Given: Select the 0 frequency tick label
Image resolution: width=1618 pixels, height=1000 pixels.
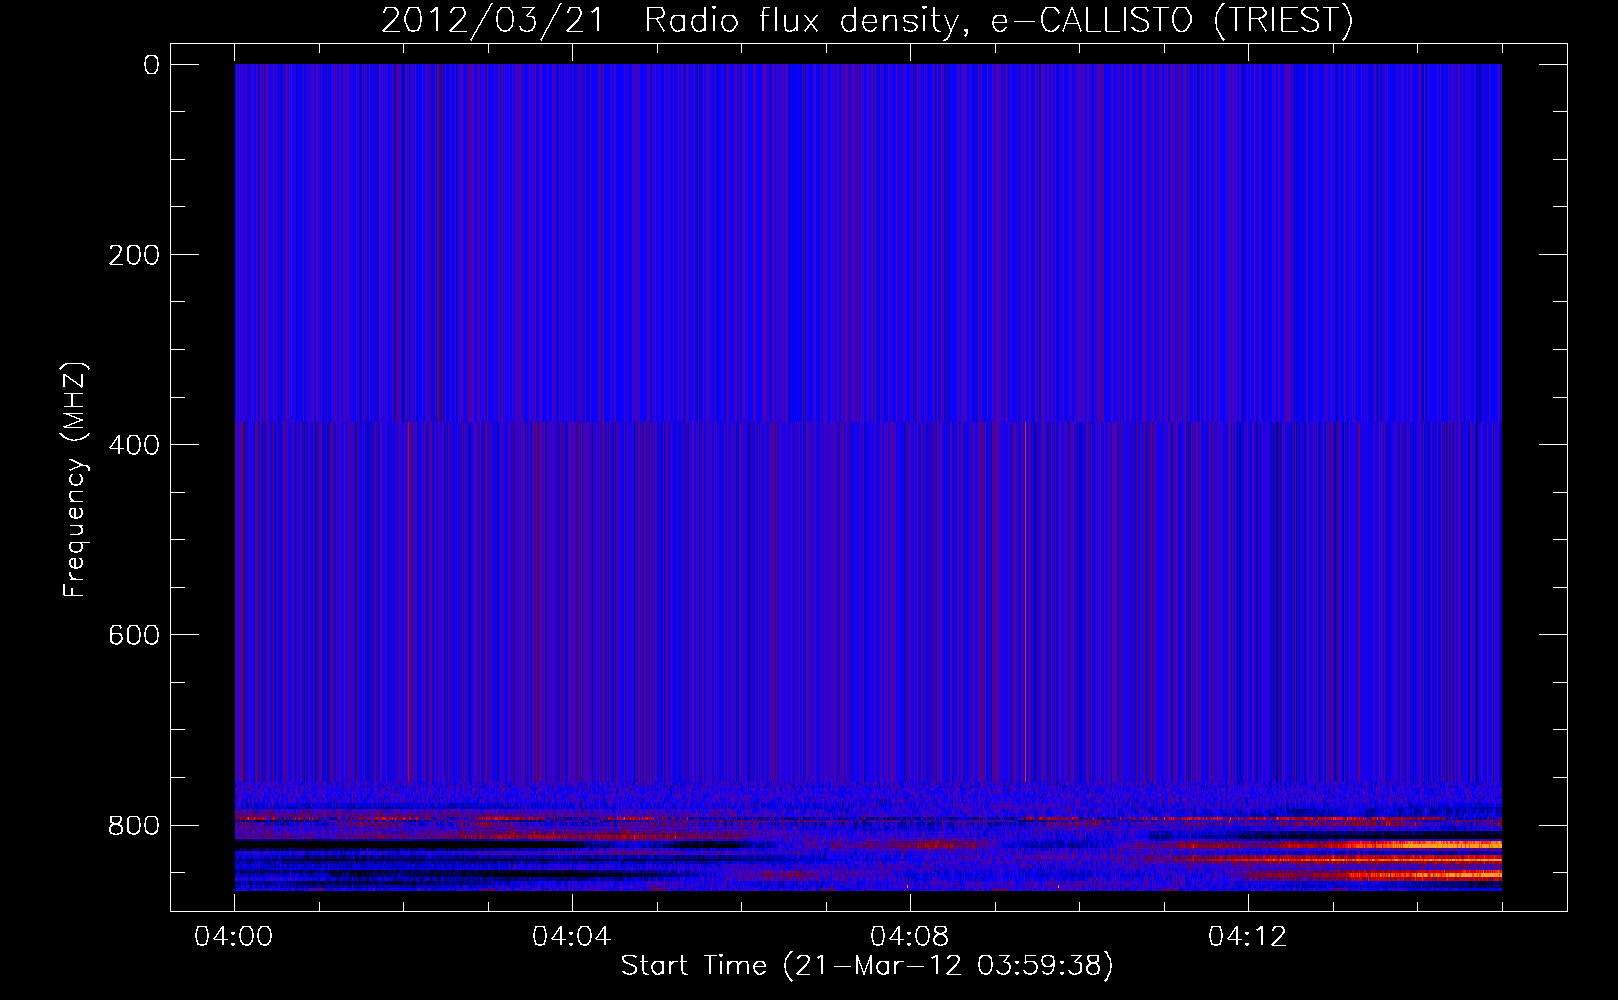Looking at the screenshot, I should tap(151, 66).
